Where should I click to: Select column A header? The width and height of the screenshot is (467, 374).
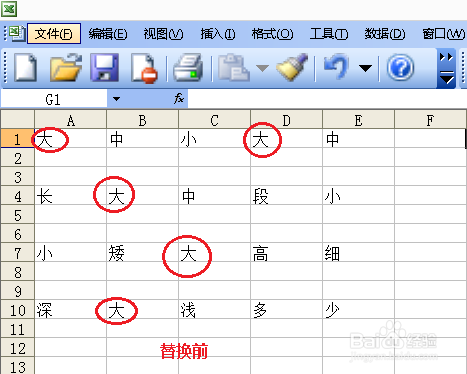[x=70, y=120]
